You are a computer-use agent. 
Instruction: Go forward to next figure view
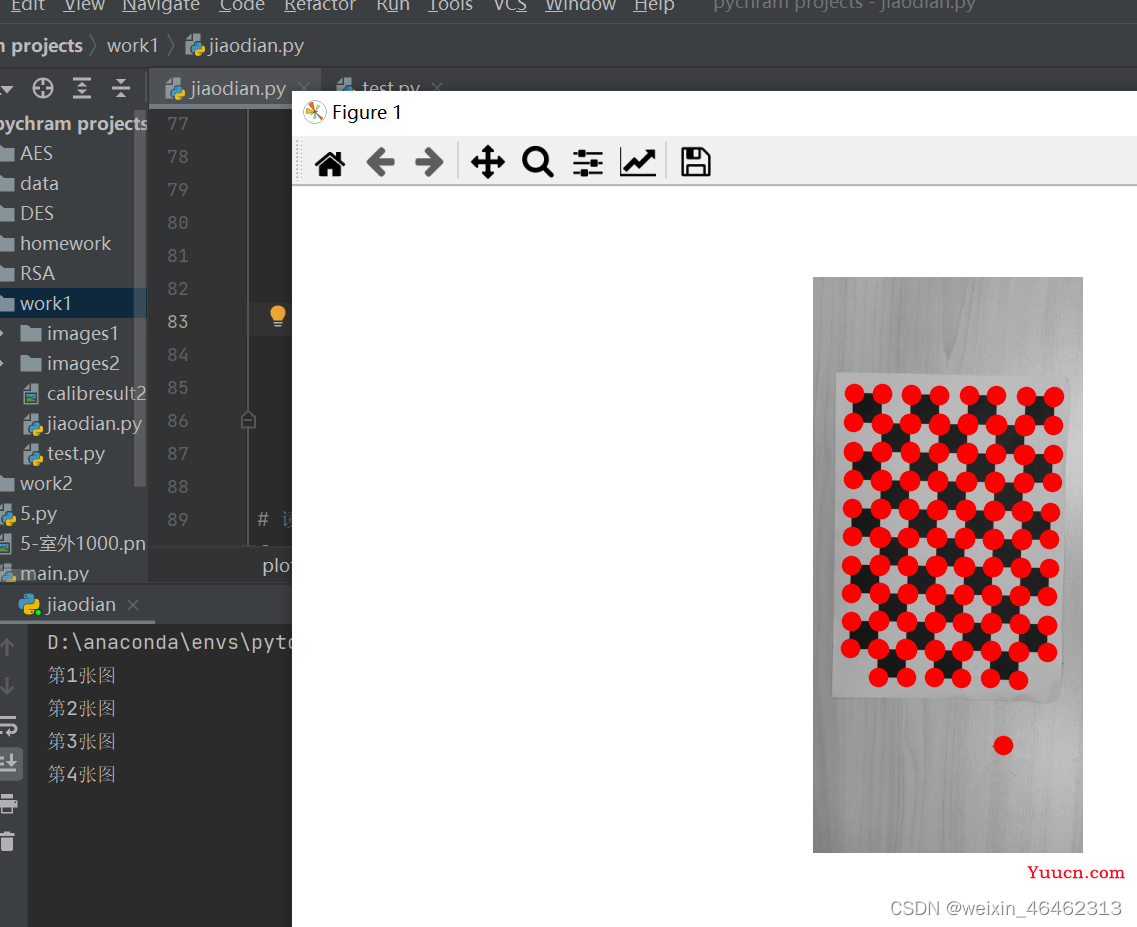coord(429,162)
